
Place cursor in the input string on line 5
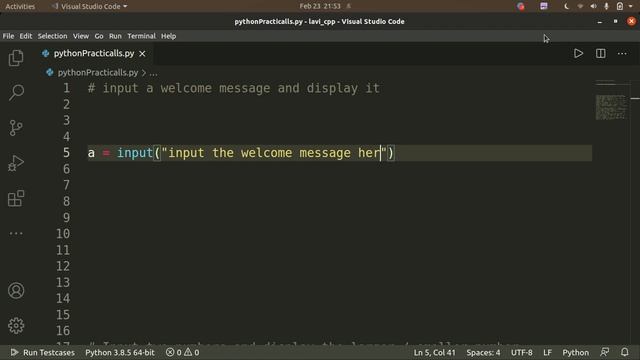[273, 153]
